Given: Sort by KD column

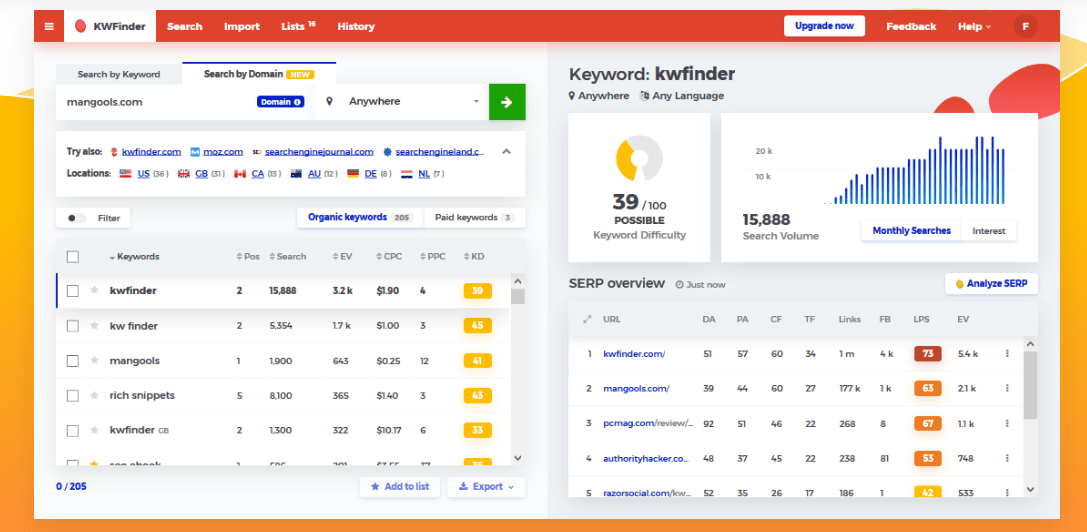Looking at the screenshot, I should [x=473, y=257].
